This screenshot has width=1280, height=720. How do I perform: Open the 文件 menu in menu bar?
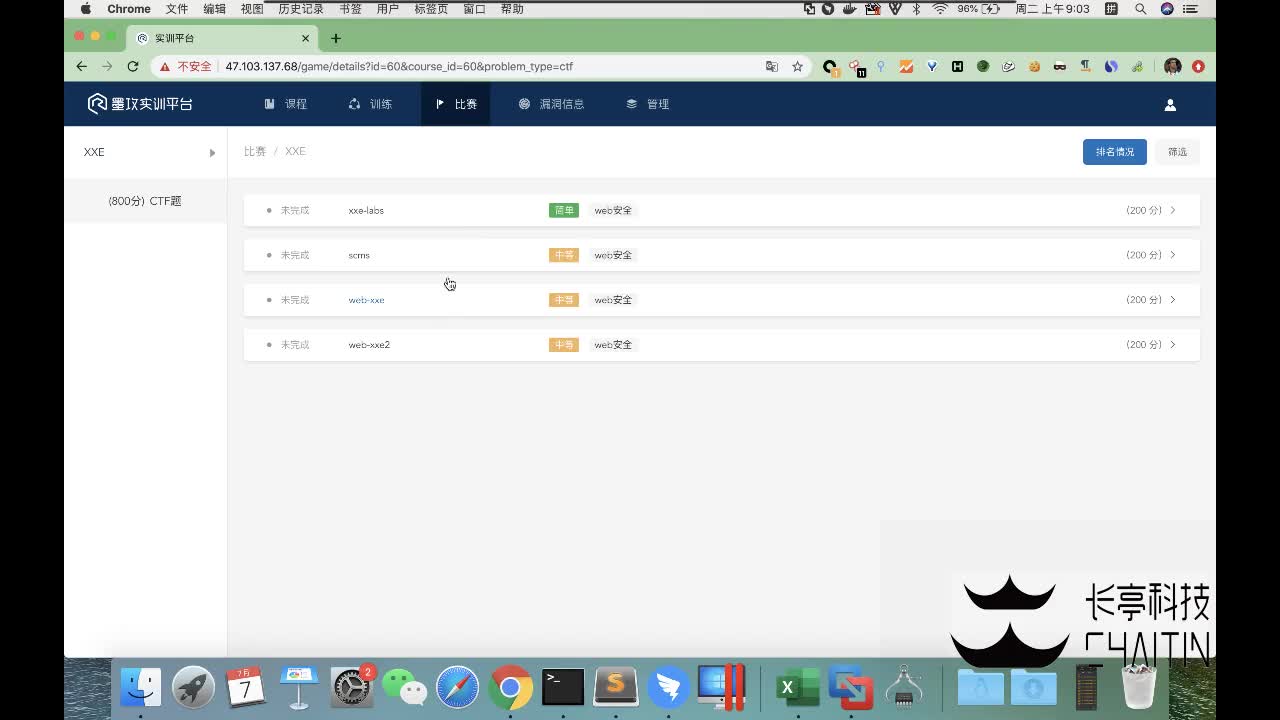pos(177,9)
